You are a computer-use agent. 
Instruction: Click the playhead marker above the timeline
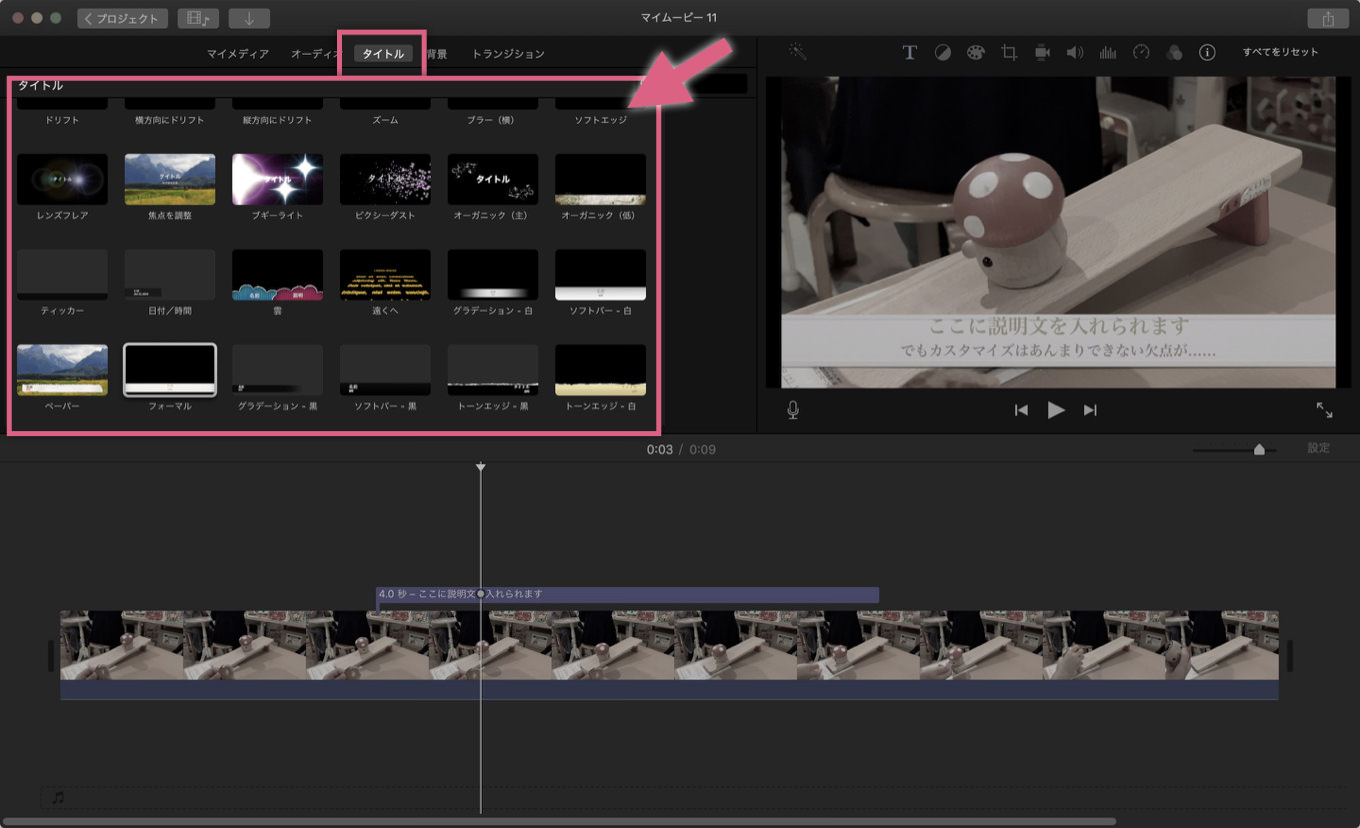click(481, 467)
